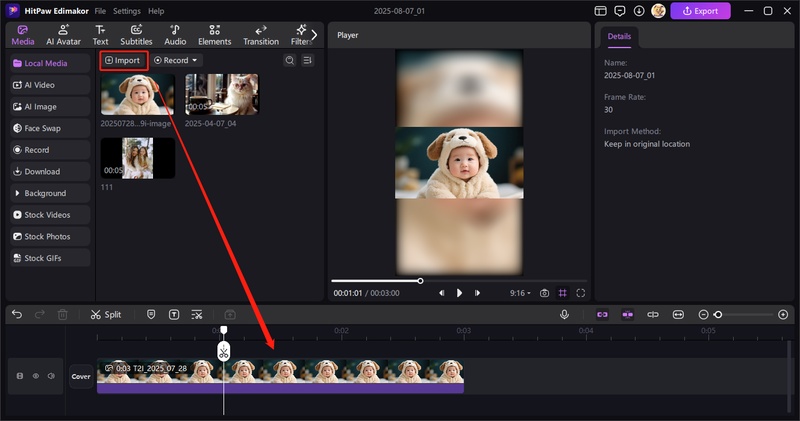Toggle clip linkage

pyautogui.click(x=653, y=314)
